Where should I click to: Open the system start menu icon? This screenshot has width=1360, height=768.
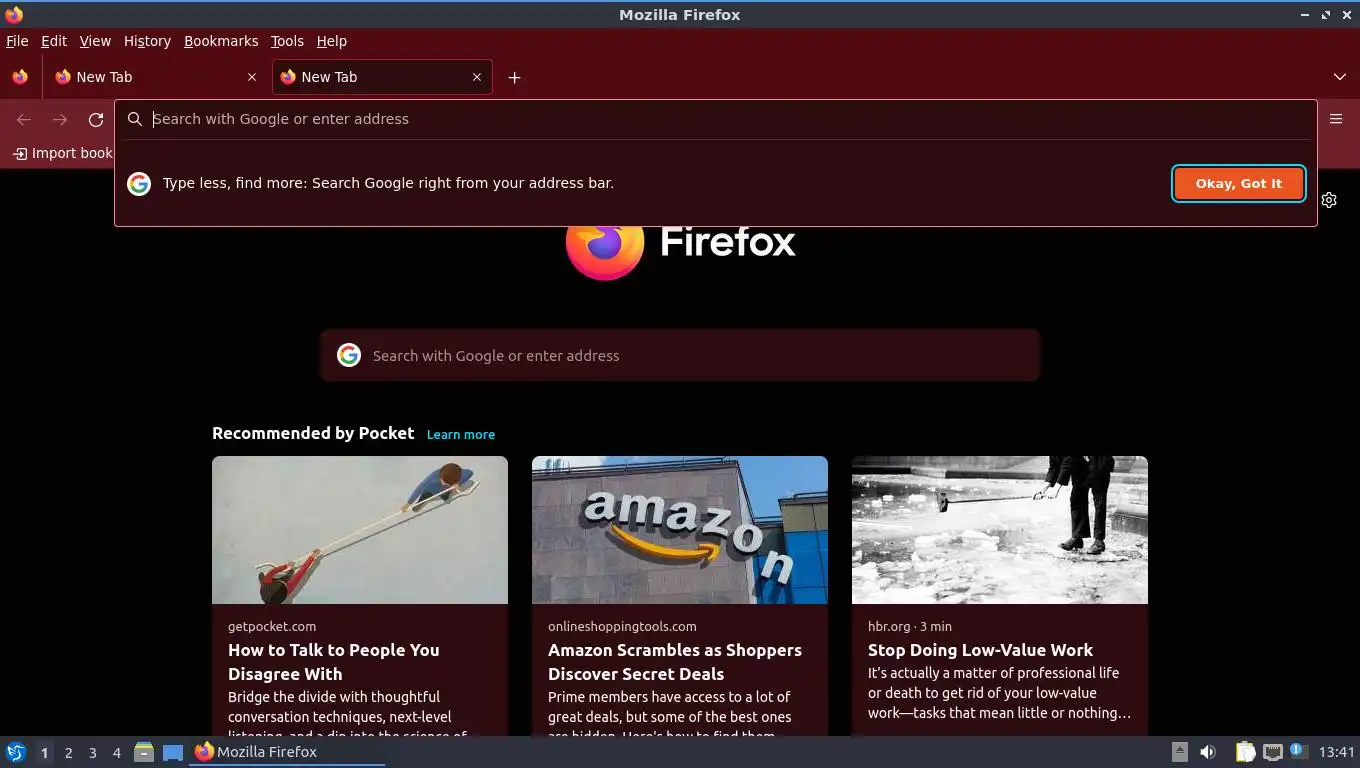tap(16, 752)
